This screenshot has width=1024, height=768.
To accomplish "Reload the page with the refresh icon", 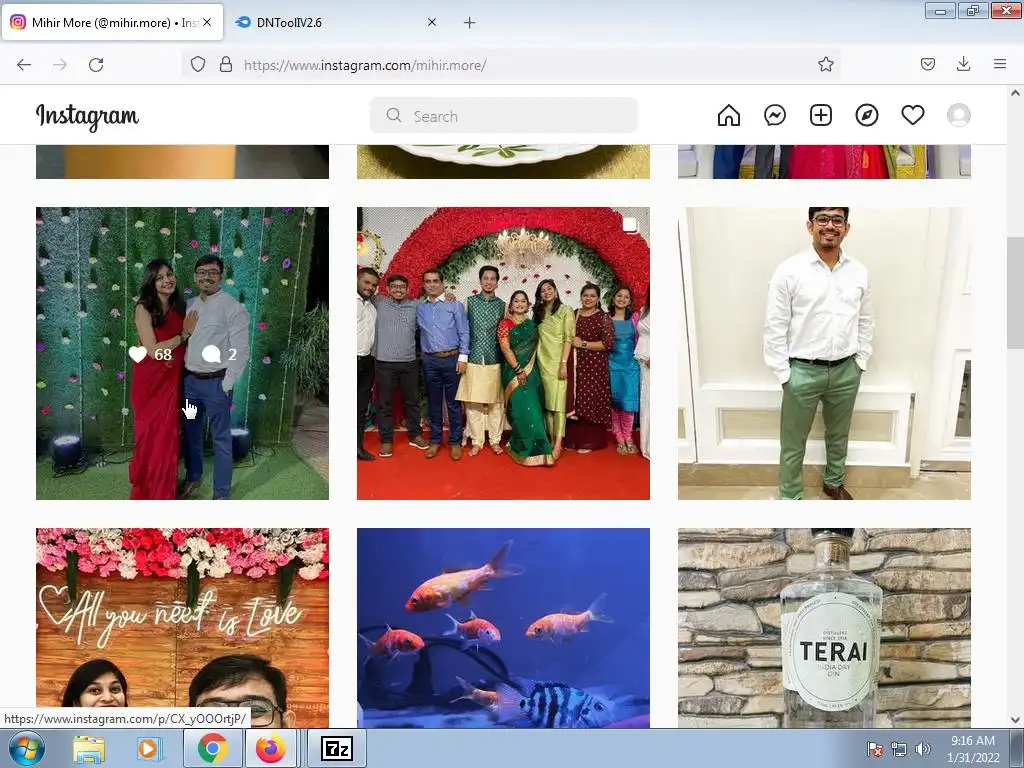I will tap(96, 65).
